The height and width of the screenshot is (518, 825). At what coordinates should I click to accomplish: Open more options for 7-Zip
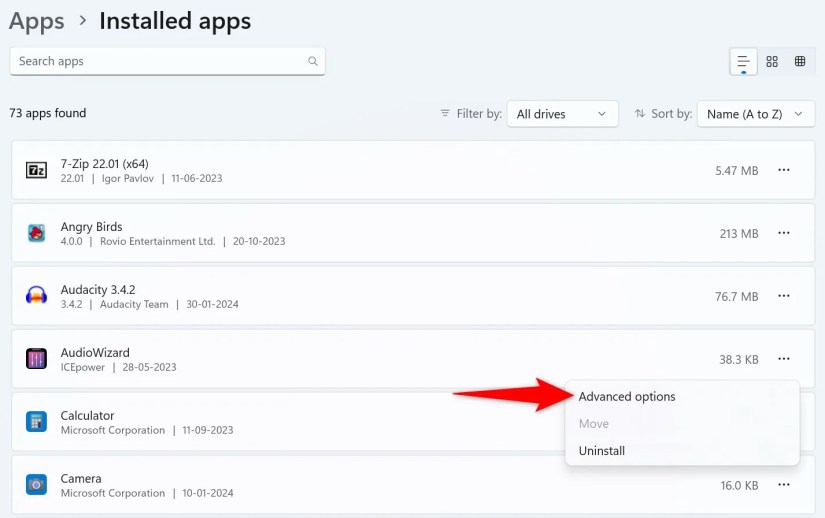784,171
